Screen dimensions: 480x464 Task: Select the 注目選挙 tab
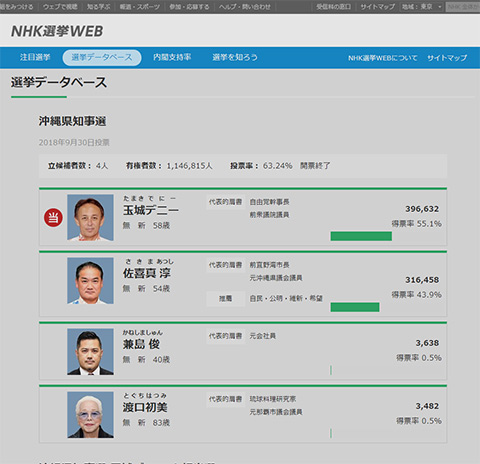pos(35,57)
